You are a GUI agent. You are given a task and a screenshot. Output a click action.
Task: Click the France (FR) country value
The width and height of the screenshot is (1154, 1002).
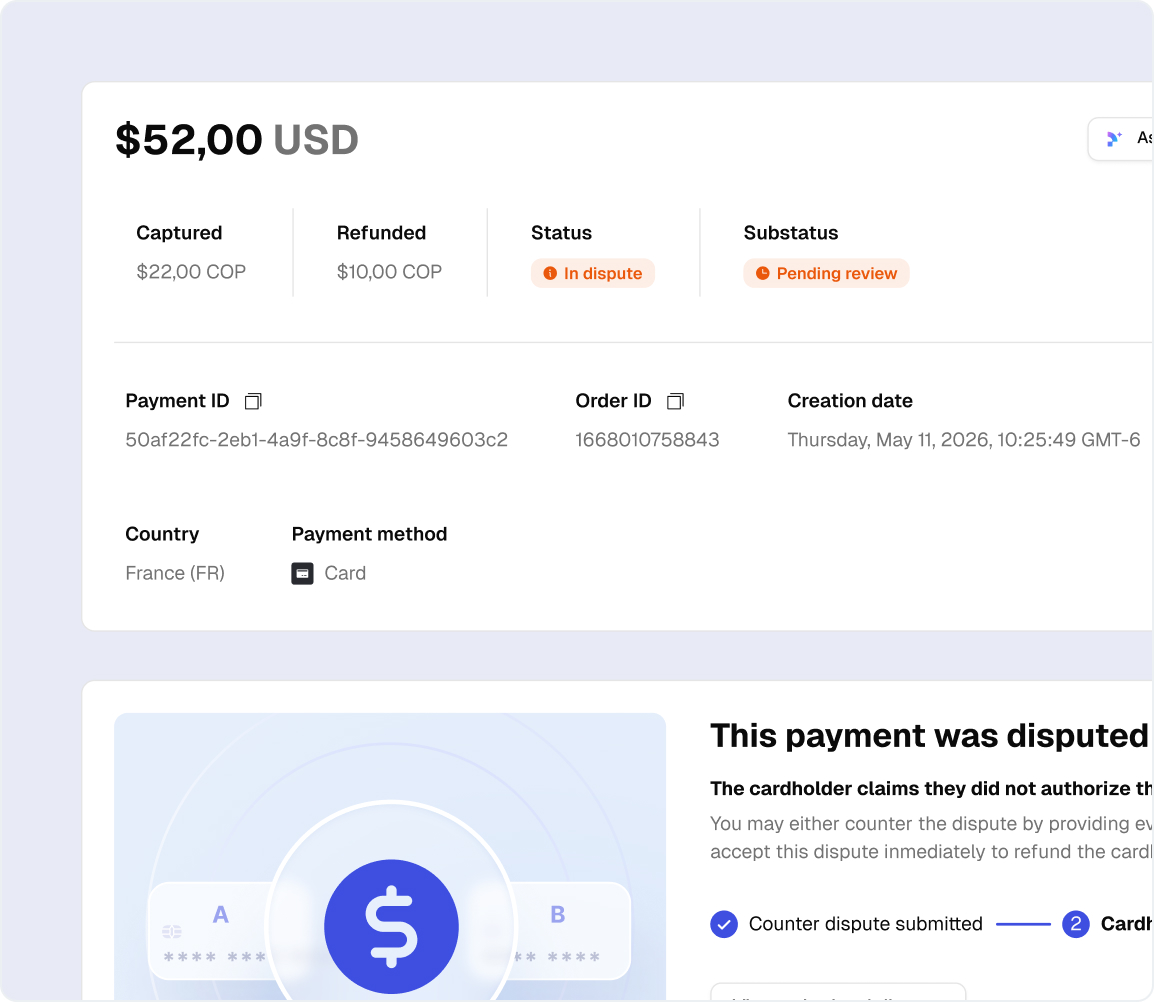pyautogui.click(x=175, y=573)
